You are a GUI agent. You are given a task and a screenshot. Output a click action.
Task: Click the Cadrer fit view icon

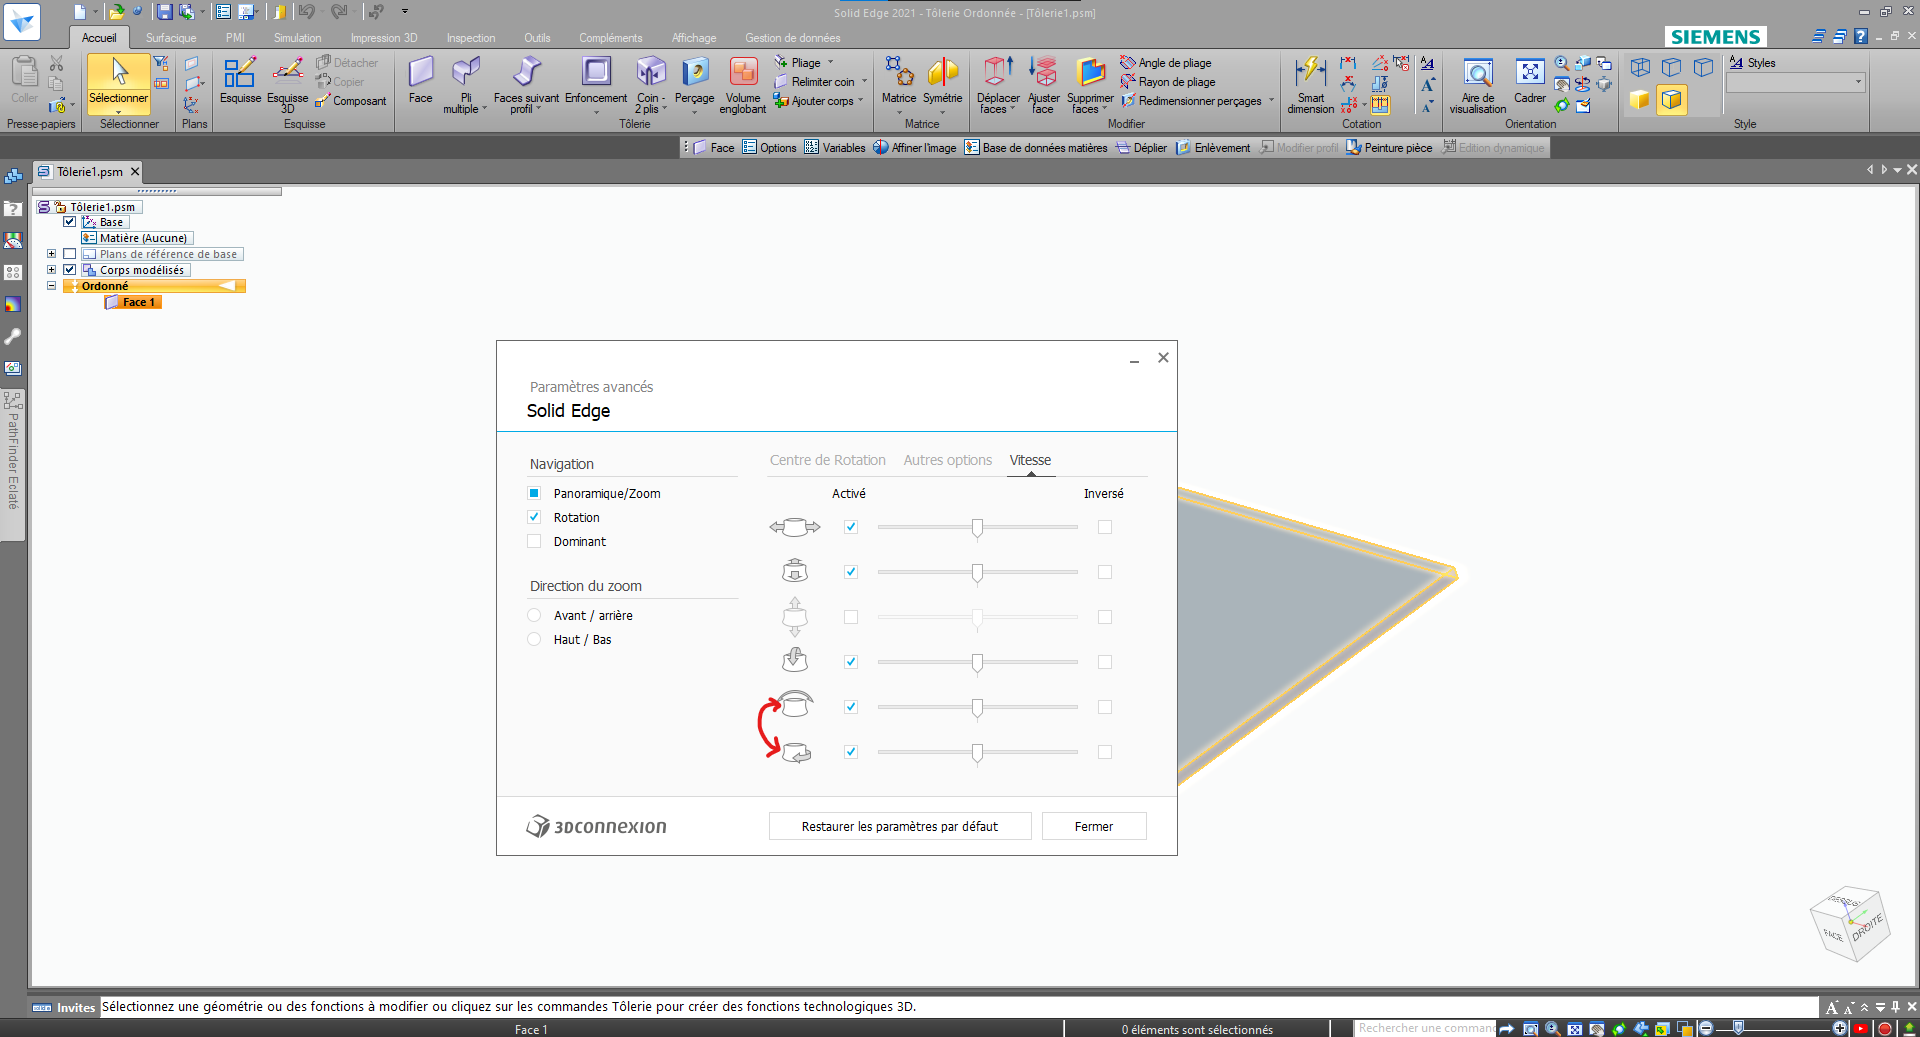pyautogui.click(x=1530, y=80)
